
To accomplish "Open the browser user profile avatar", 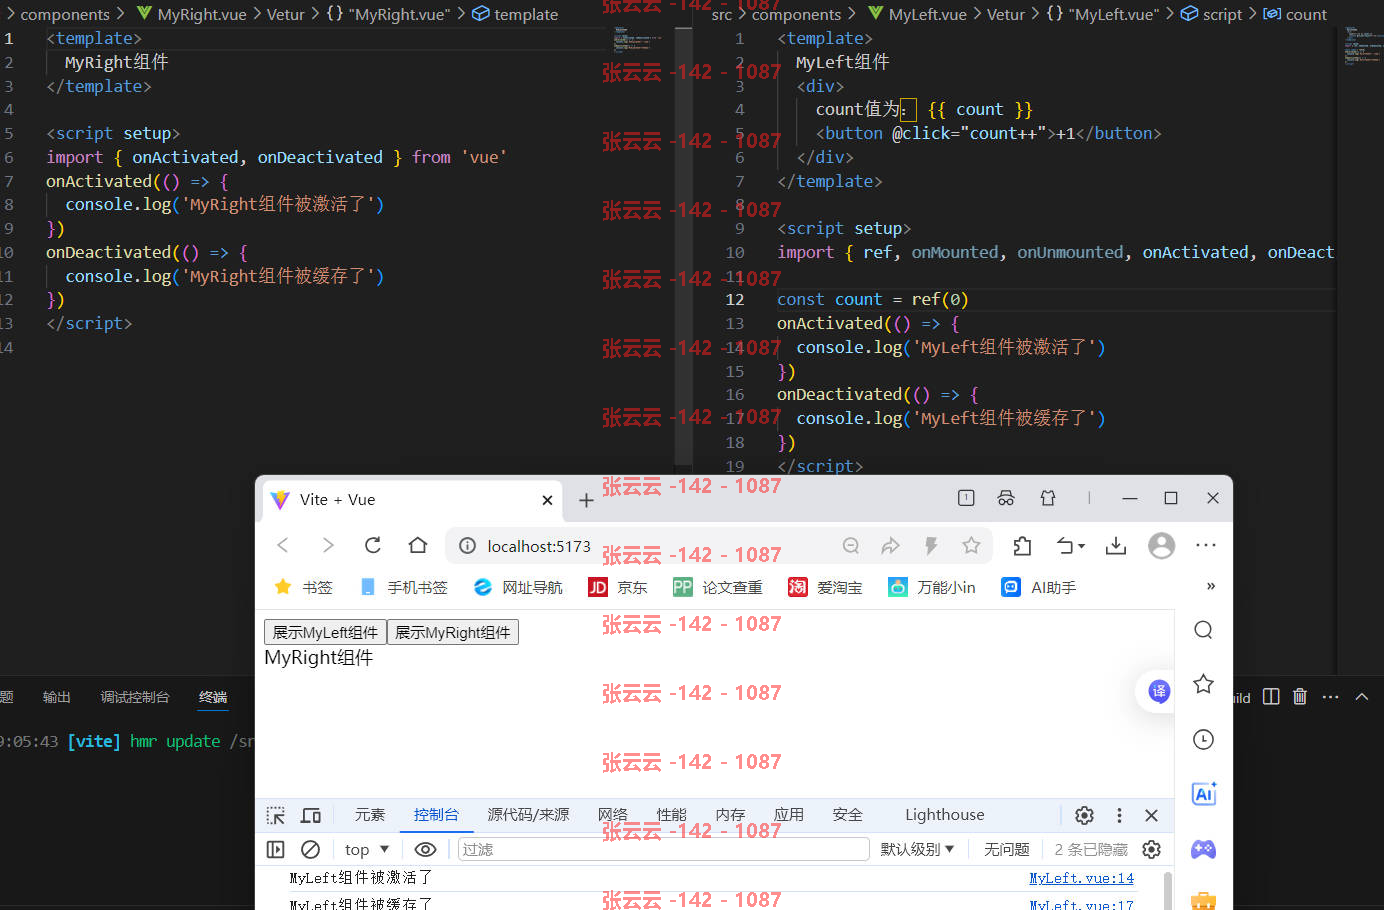I will (x=1161, y=546).
